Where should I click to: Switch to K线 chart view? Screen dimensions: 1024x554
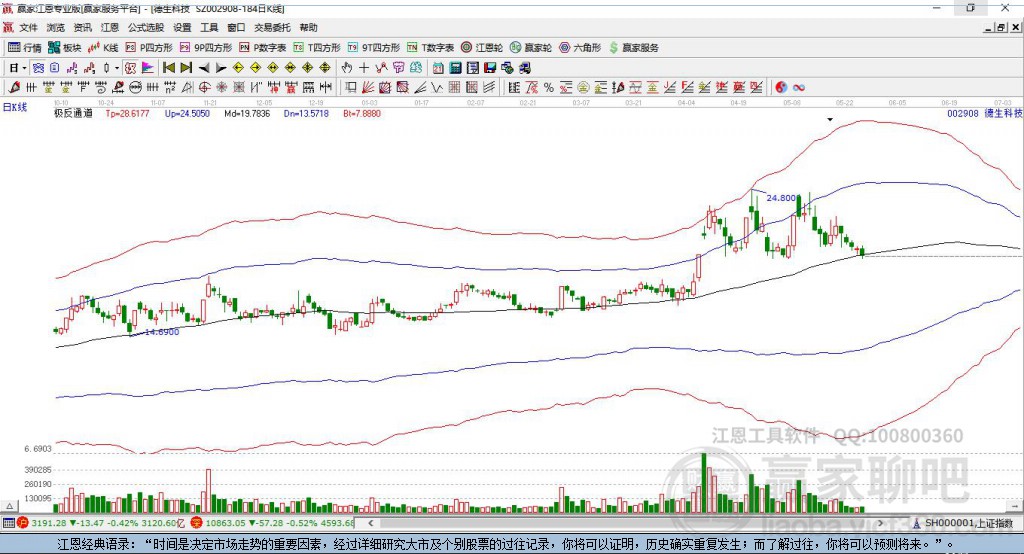(x=103, y=48)
